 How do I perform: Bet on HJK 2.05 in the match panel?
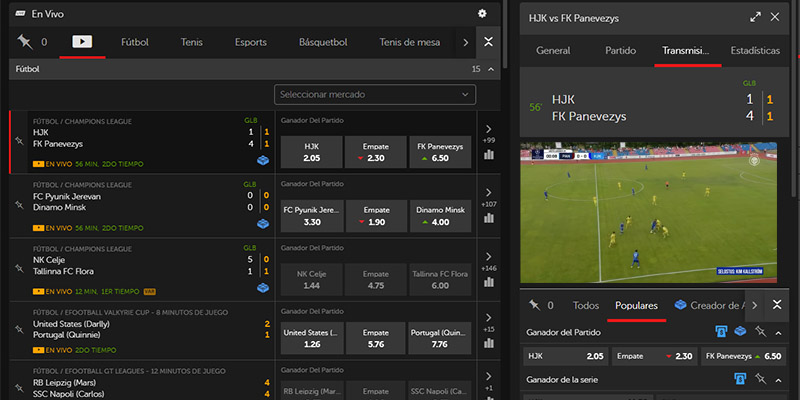[x=566, y=356]
